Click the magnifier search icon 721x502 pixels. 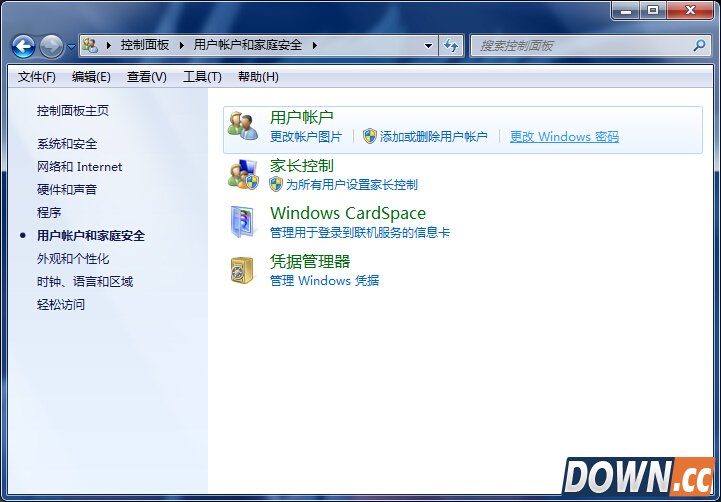click(699, 46)
